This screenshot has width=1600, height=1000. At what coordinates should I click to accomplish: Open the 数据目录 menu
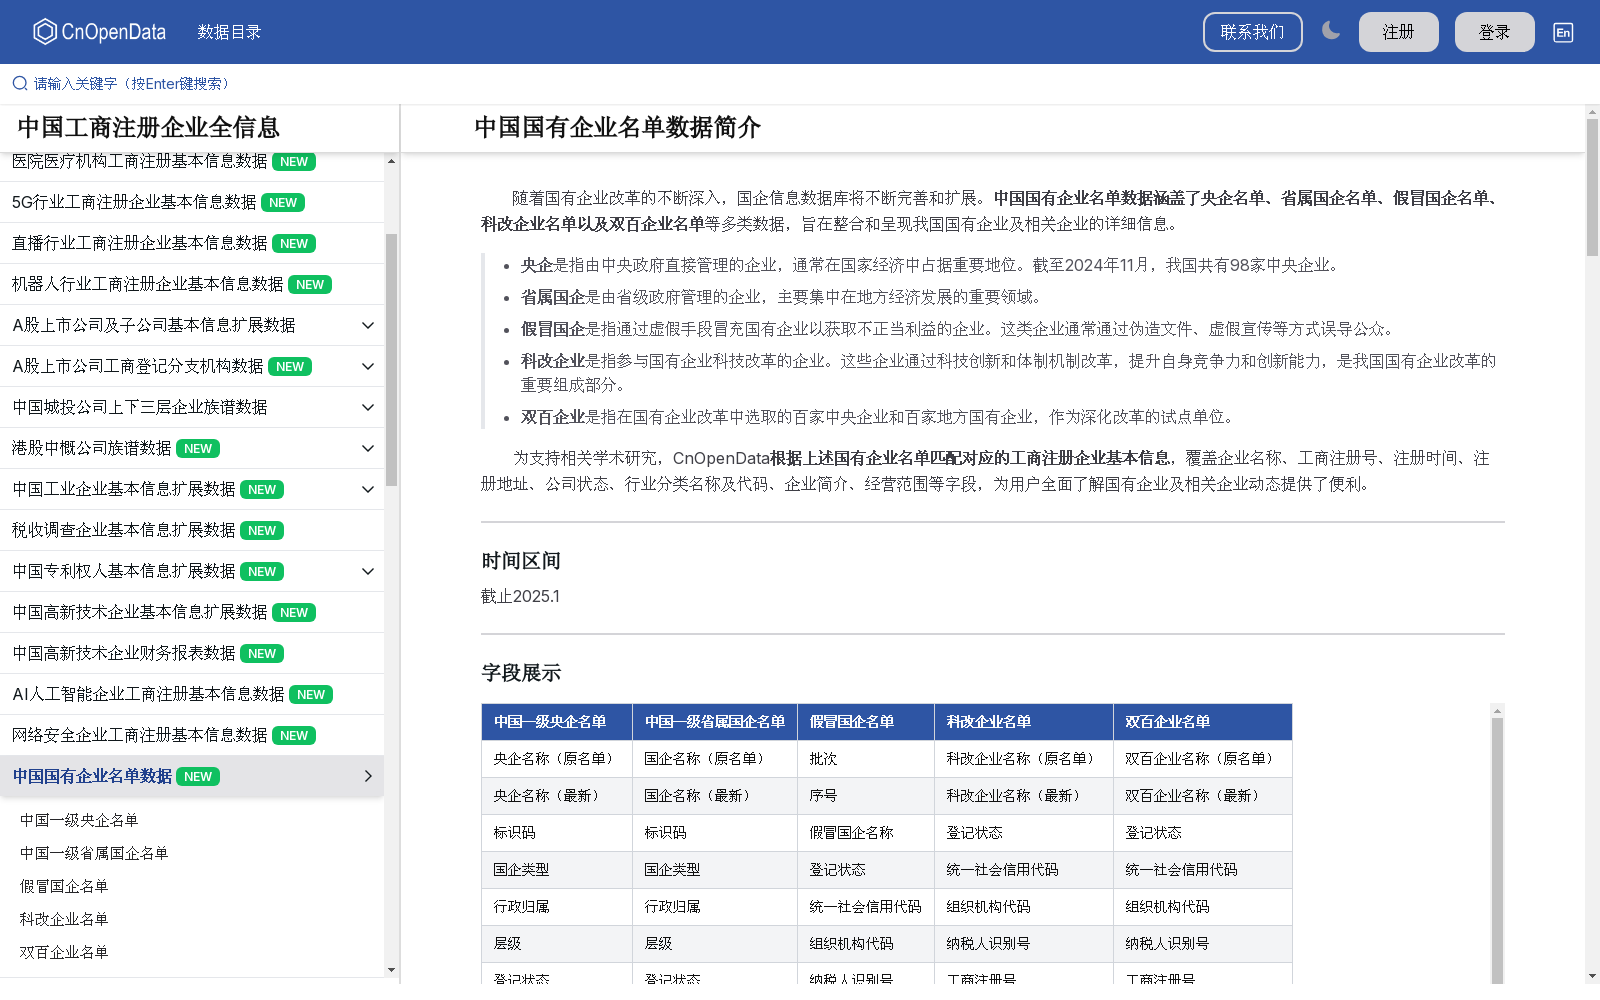228,31
